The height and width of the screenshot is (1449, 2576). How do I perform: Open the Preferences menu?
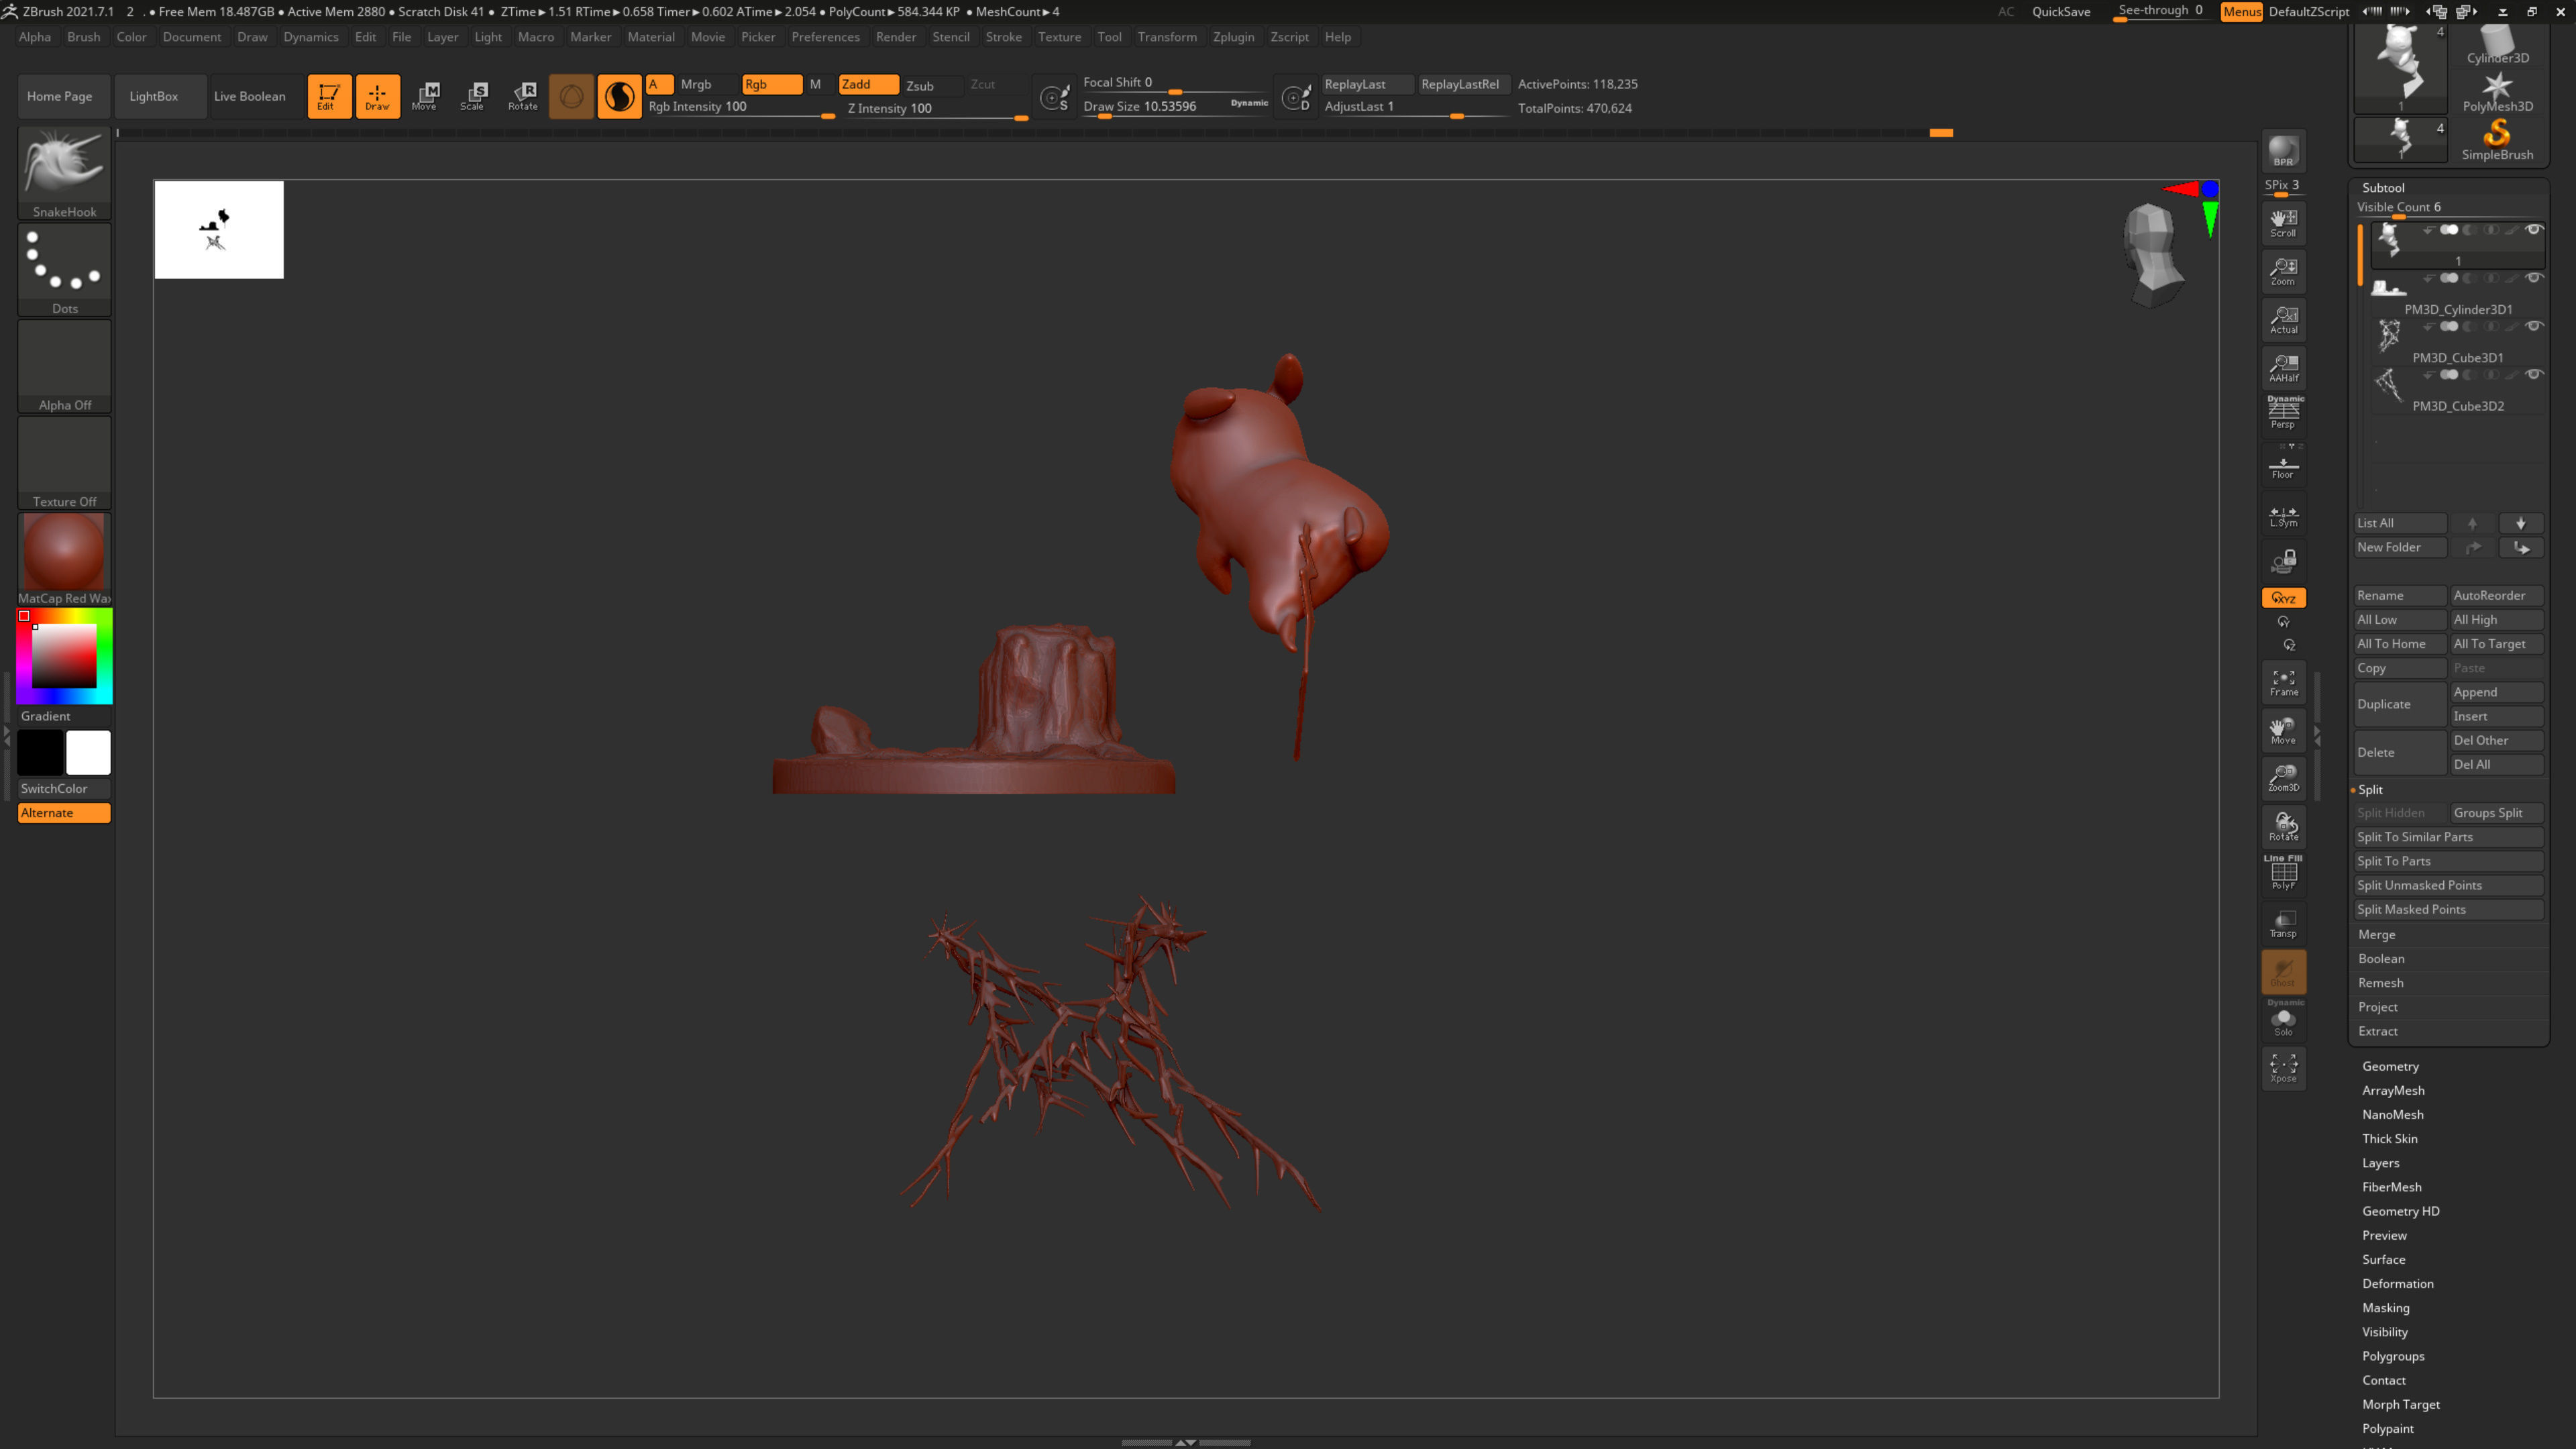[x=825, y=37]
